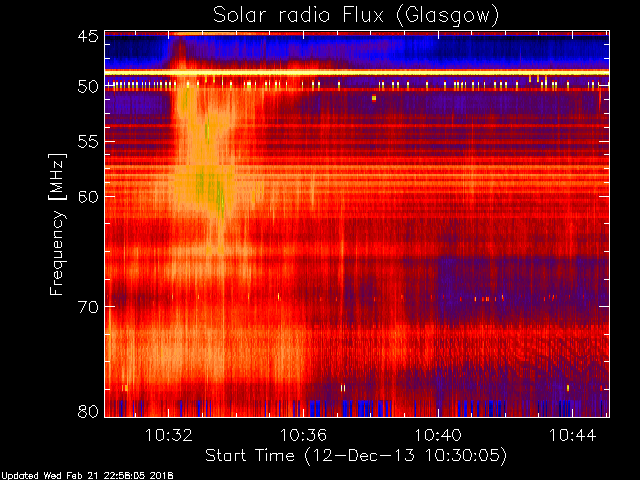Click the bright yellow horizontal band near 49 MHz
The height and width of the screenshot is (480, 640).
tap(357, 73)
